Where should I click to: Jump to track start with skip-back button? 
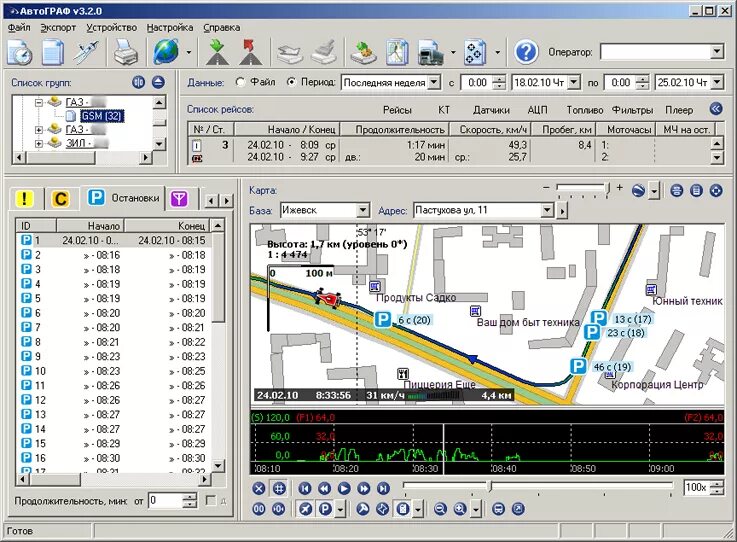(x=305, y=488)
